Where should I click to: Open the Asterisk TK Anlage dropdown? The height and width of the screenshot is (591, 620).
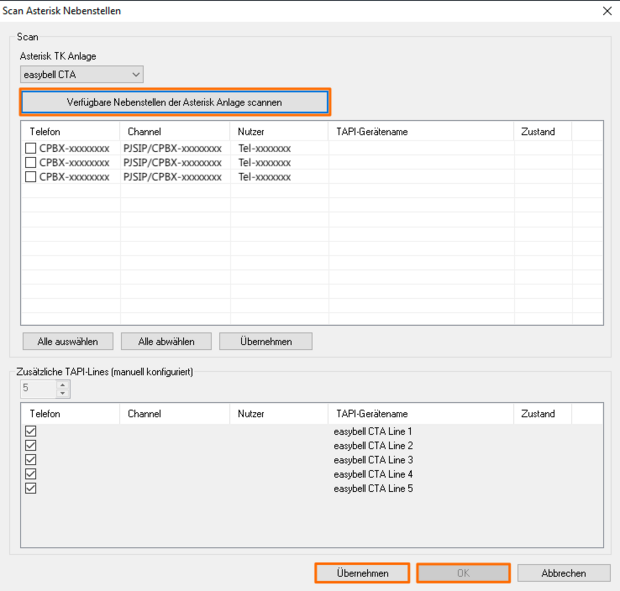82,74
